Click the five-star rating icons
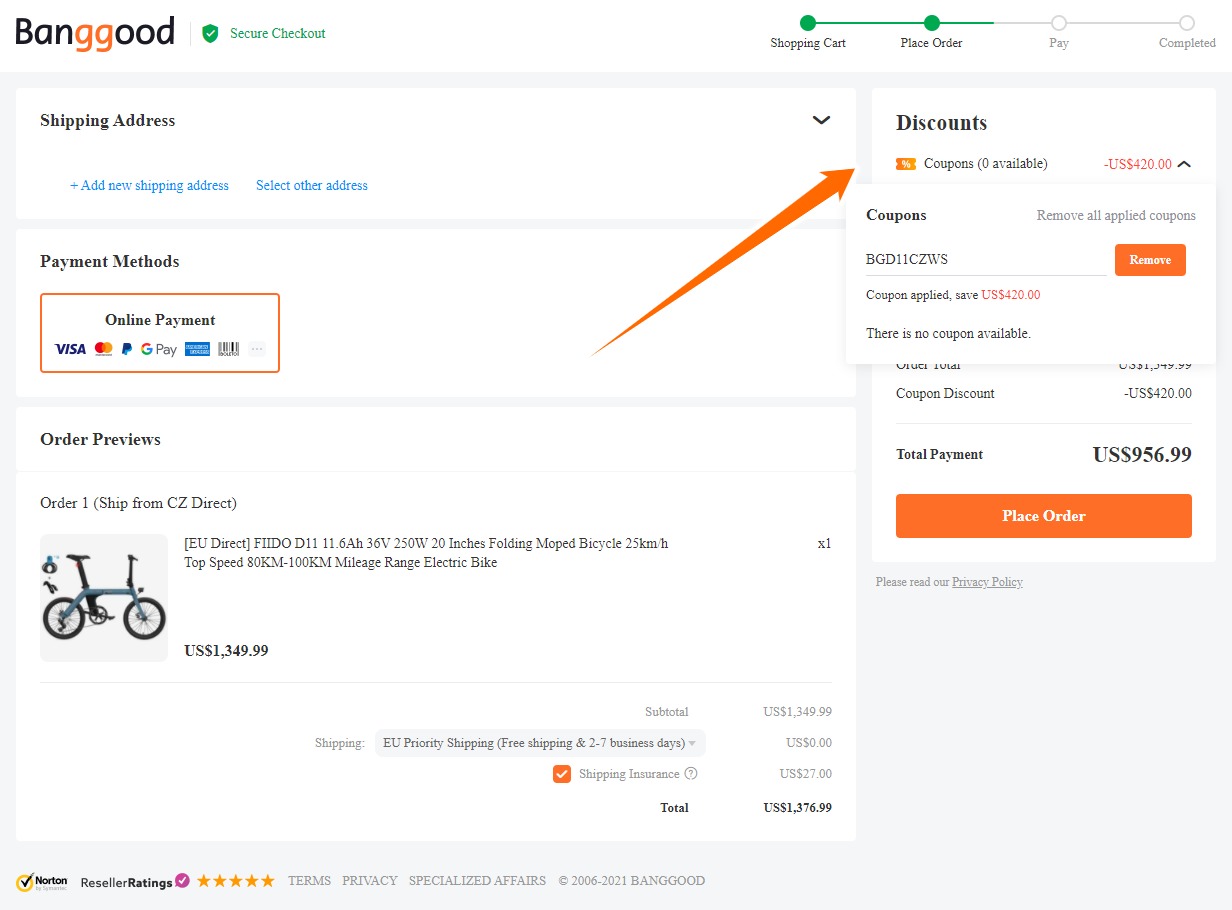 click(235, 881)
